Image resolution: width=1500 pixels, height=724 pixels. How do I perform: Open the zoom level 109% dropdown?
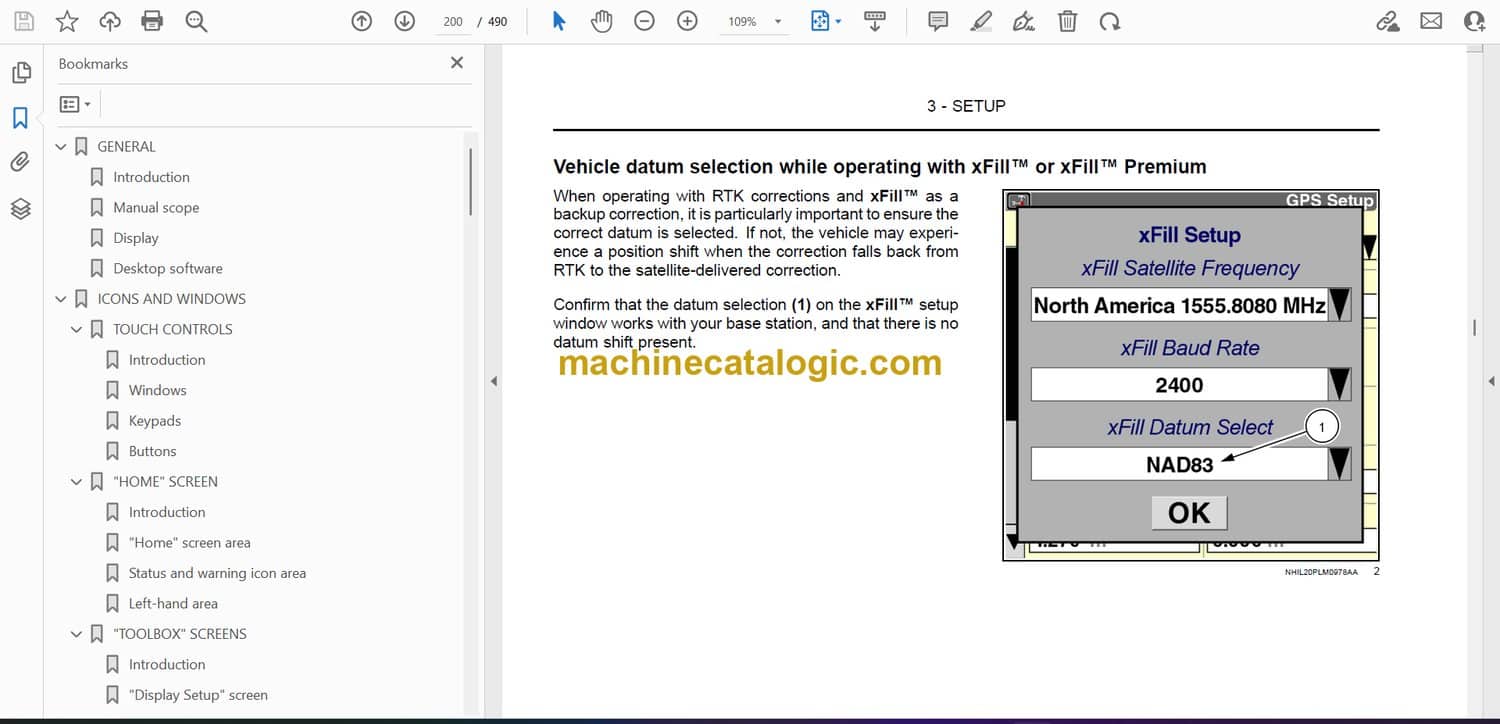(750, 21)
